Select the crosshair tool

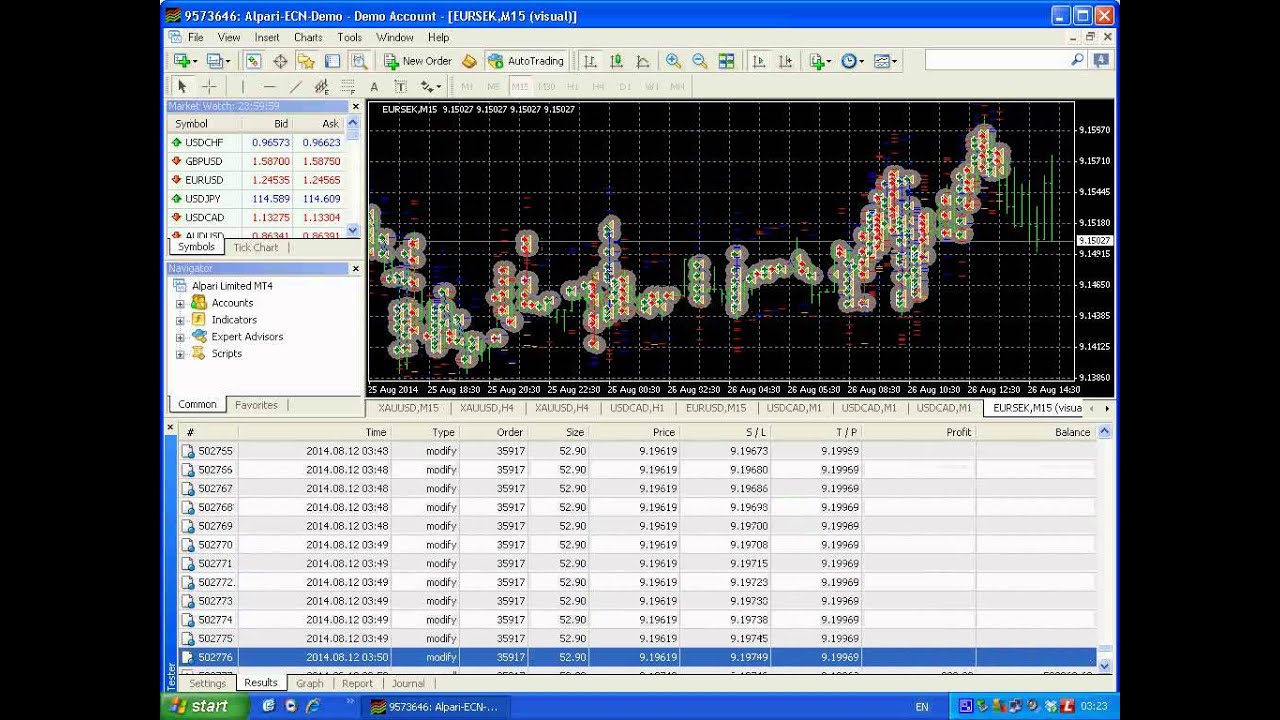click(209, 87)
